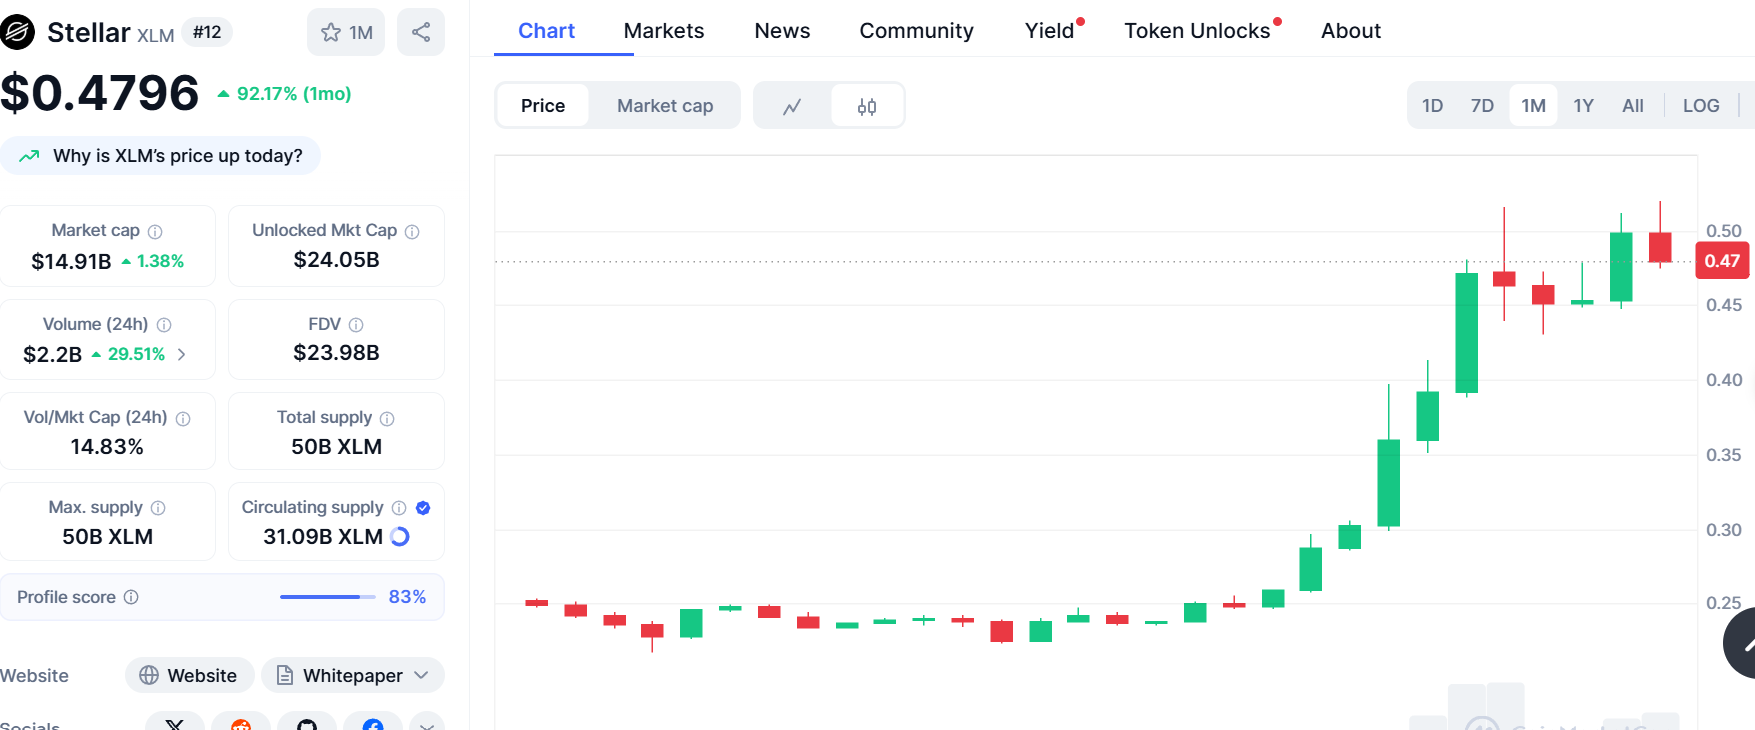Click Market cap info icon
The height and width of the screenshot is (730, 1755).
point(155,231)
